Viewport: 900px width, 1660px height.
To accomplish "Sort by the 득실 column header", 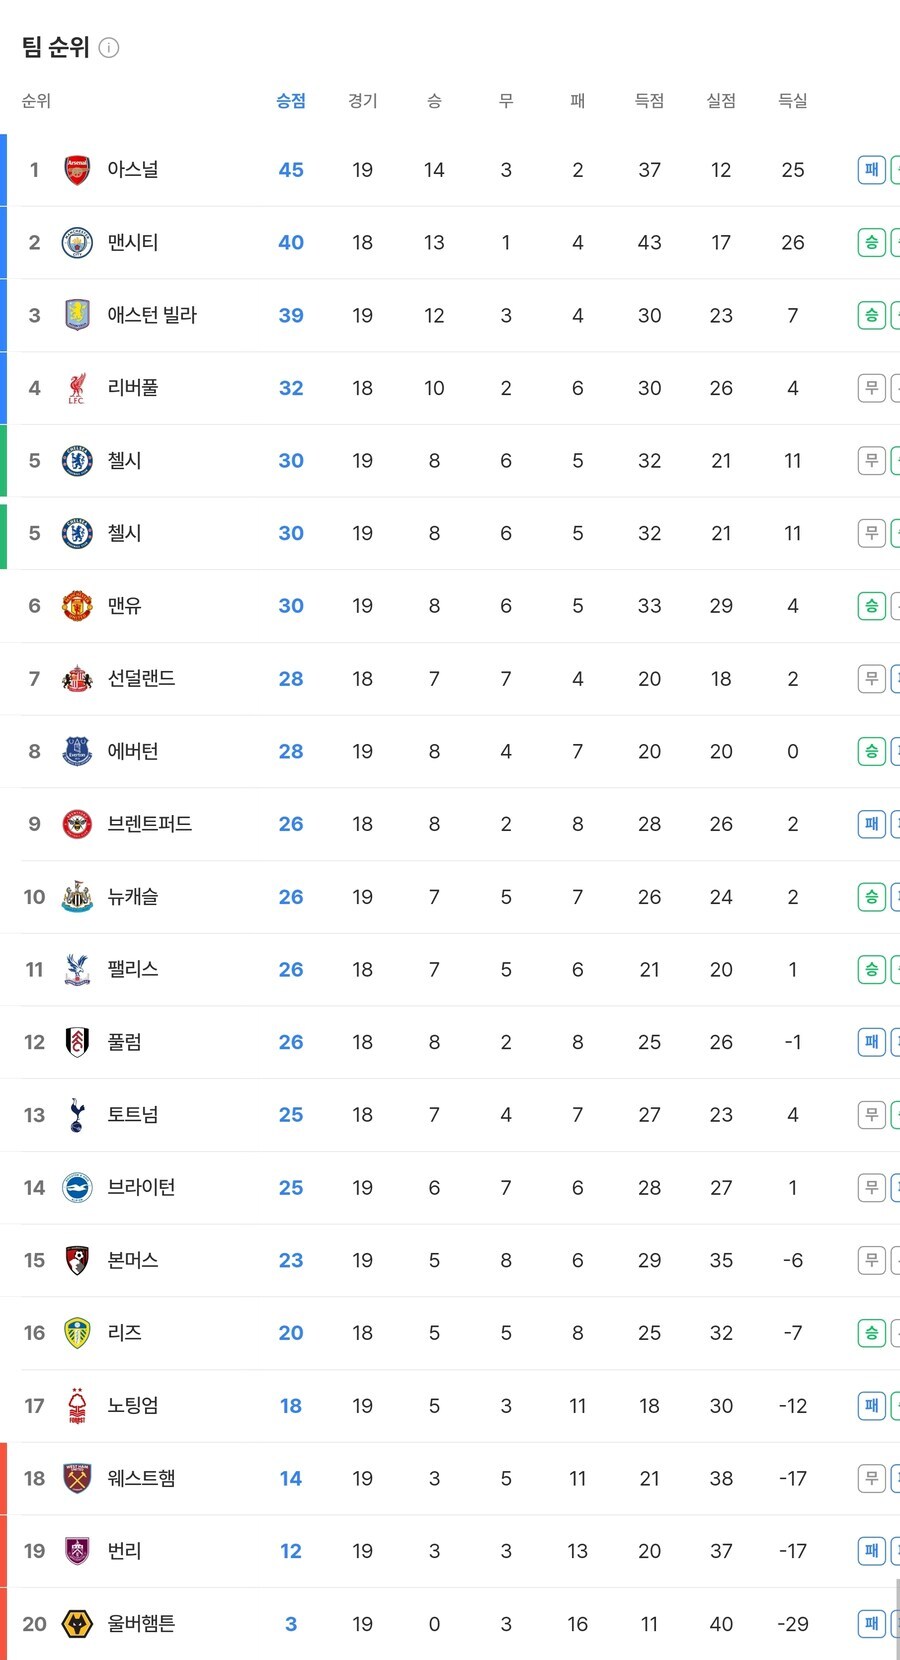I will [x=792, y=100].
